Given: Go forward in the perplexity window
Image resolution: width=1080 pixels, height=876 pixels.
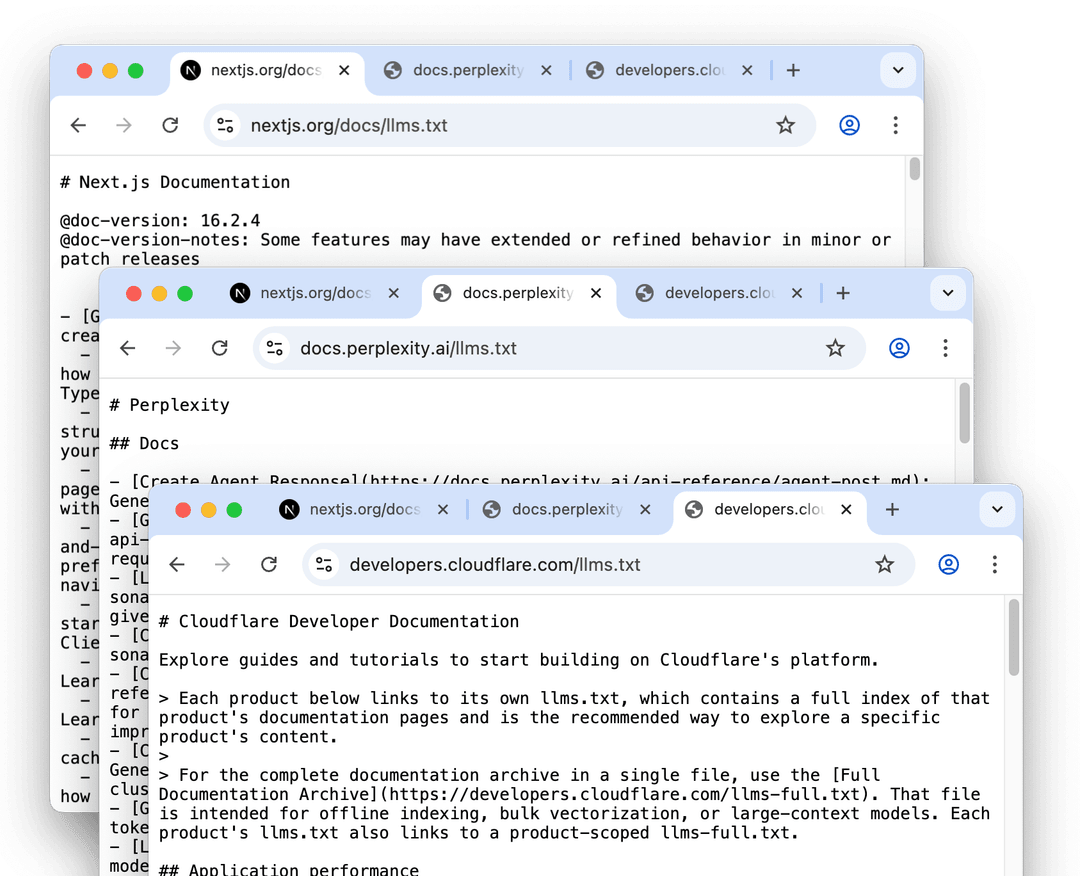Looking at the screenshot, I should coord(174,348).
